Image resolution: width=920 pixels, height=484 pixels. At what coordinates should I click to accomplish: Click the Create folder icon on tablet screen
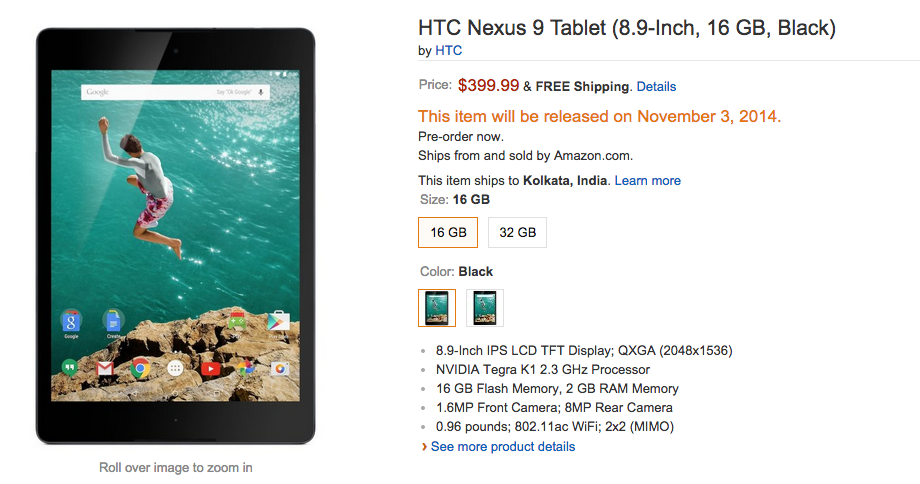tap(112, 321)
